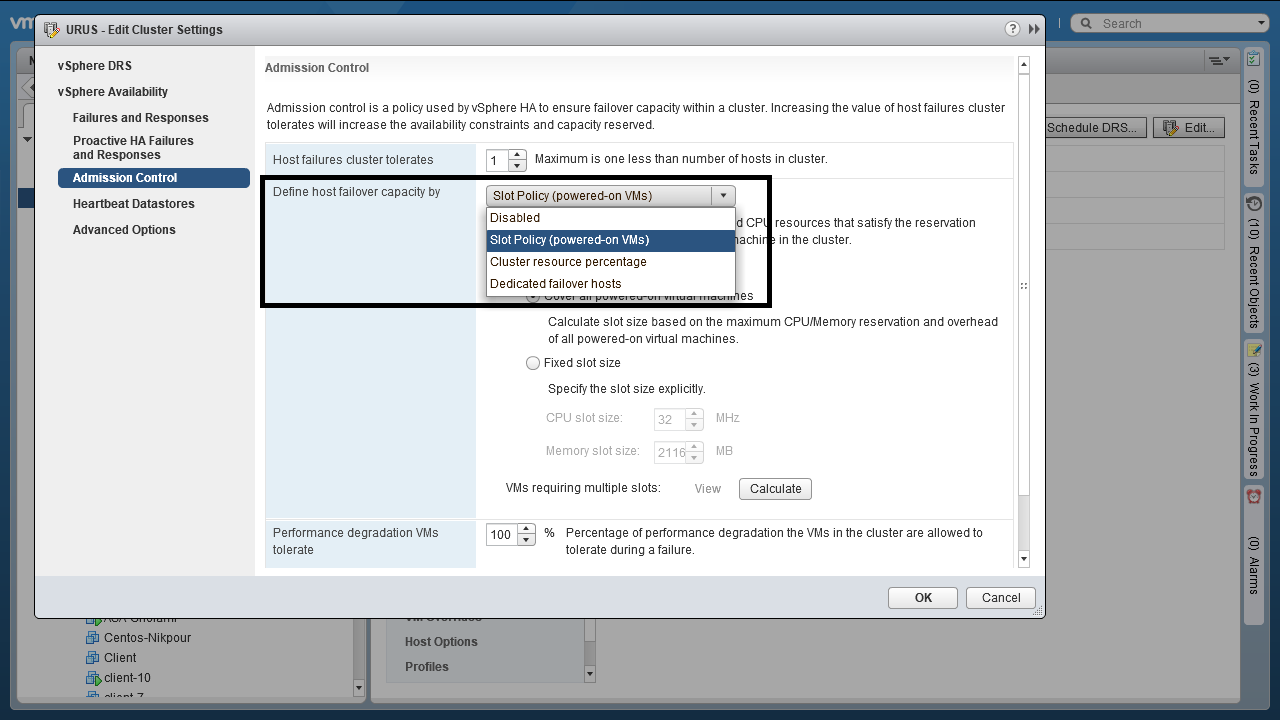Open the Alarms alarm-clock icon

click(x=1254, y=496)
